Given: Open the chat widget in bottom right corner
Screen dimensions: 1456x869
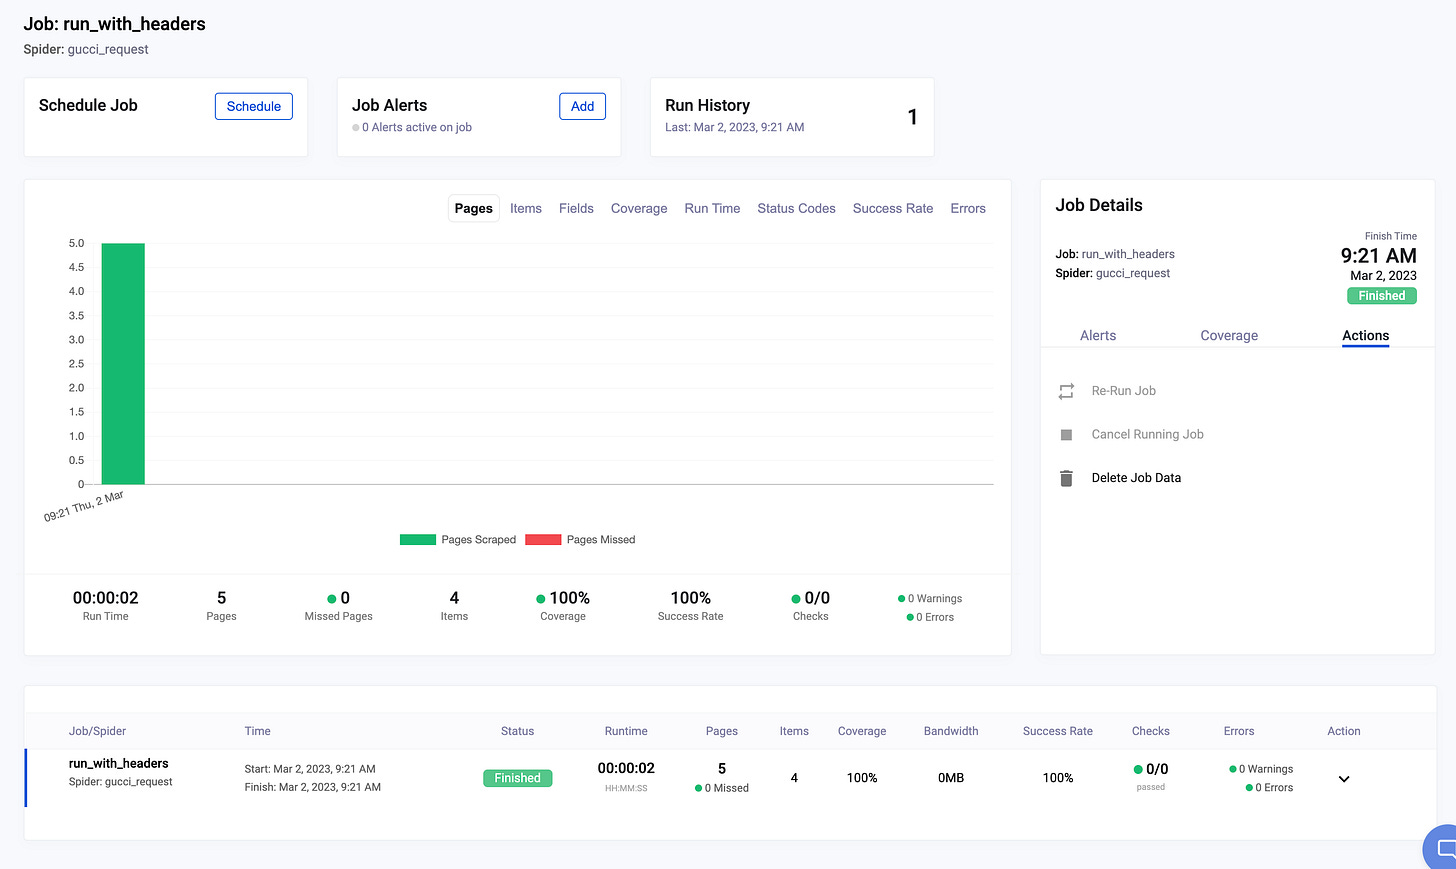Looking at the screenshot, I should click(x=1443, y=847).
